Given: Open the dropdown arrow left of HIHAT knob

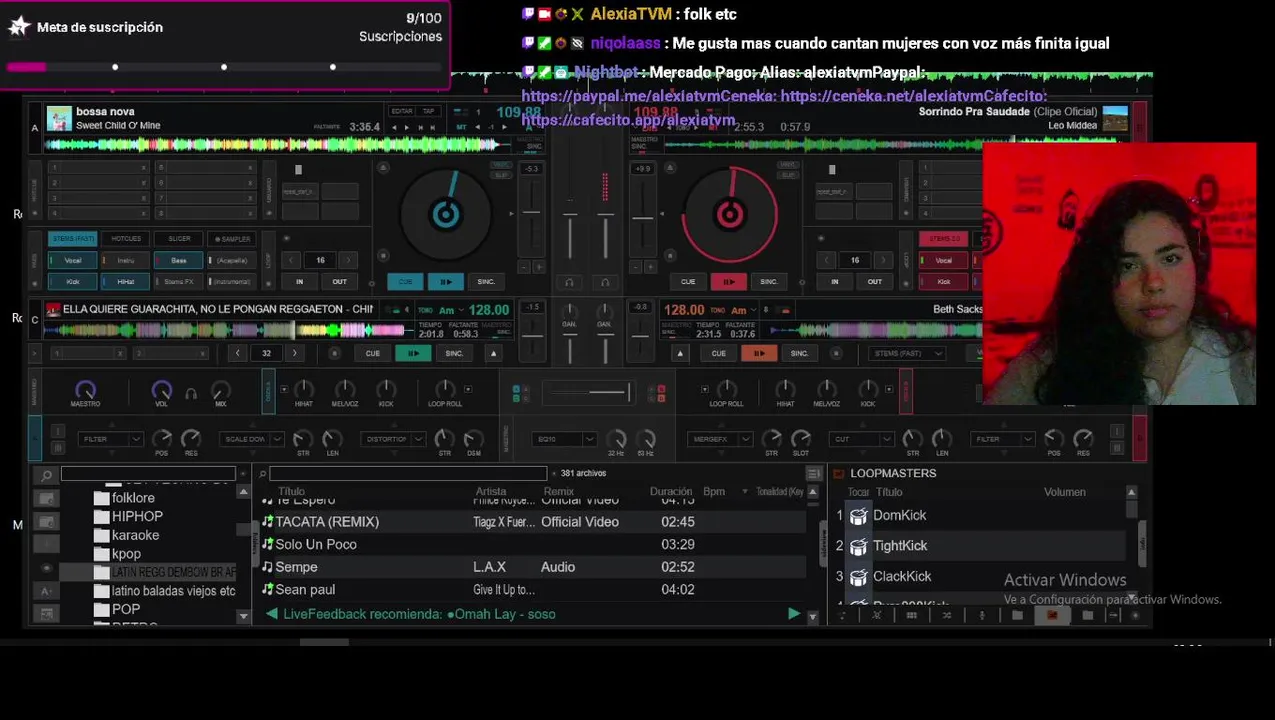Looking at the screenshot, I should tap(284, 390).
